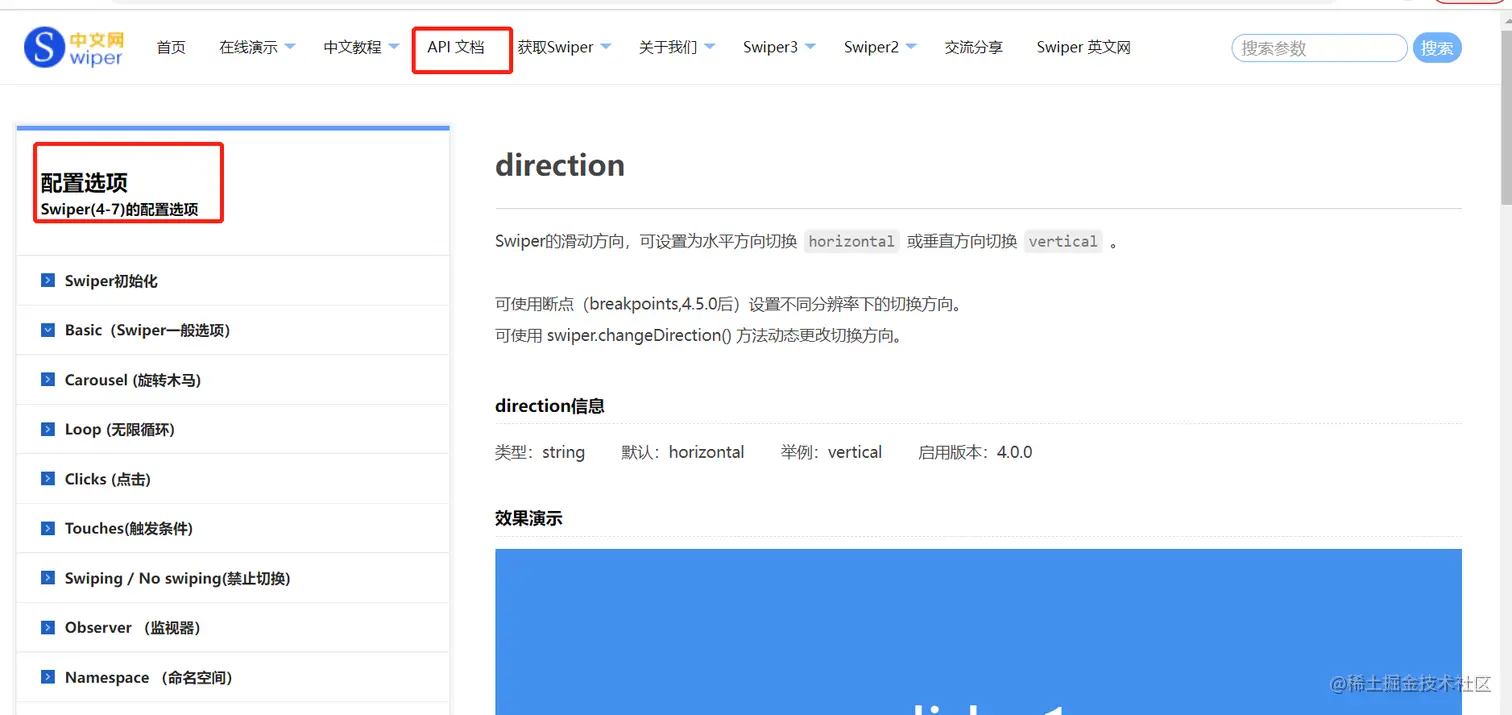Screen dimensions: 1512x715
Task: Open the Swiper2 dropdown menu
Action: click(880, 47)
